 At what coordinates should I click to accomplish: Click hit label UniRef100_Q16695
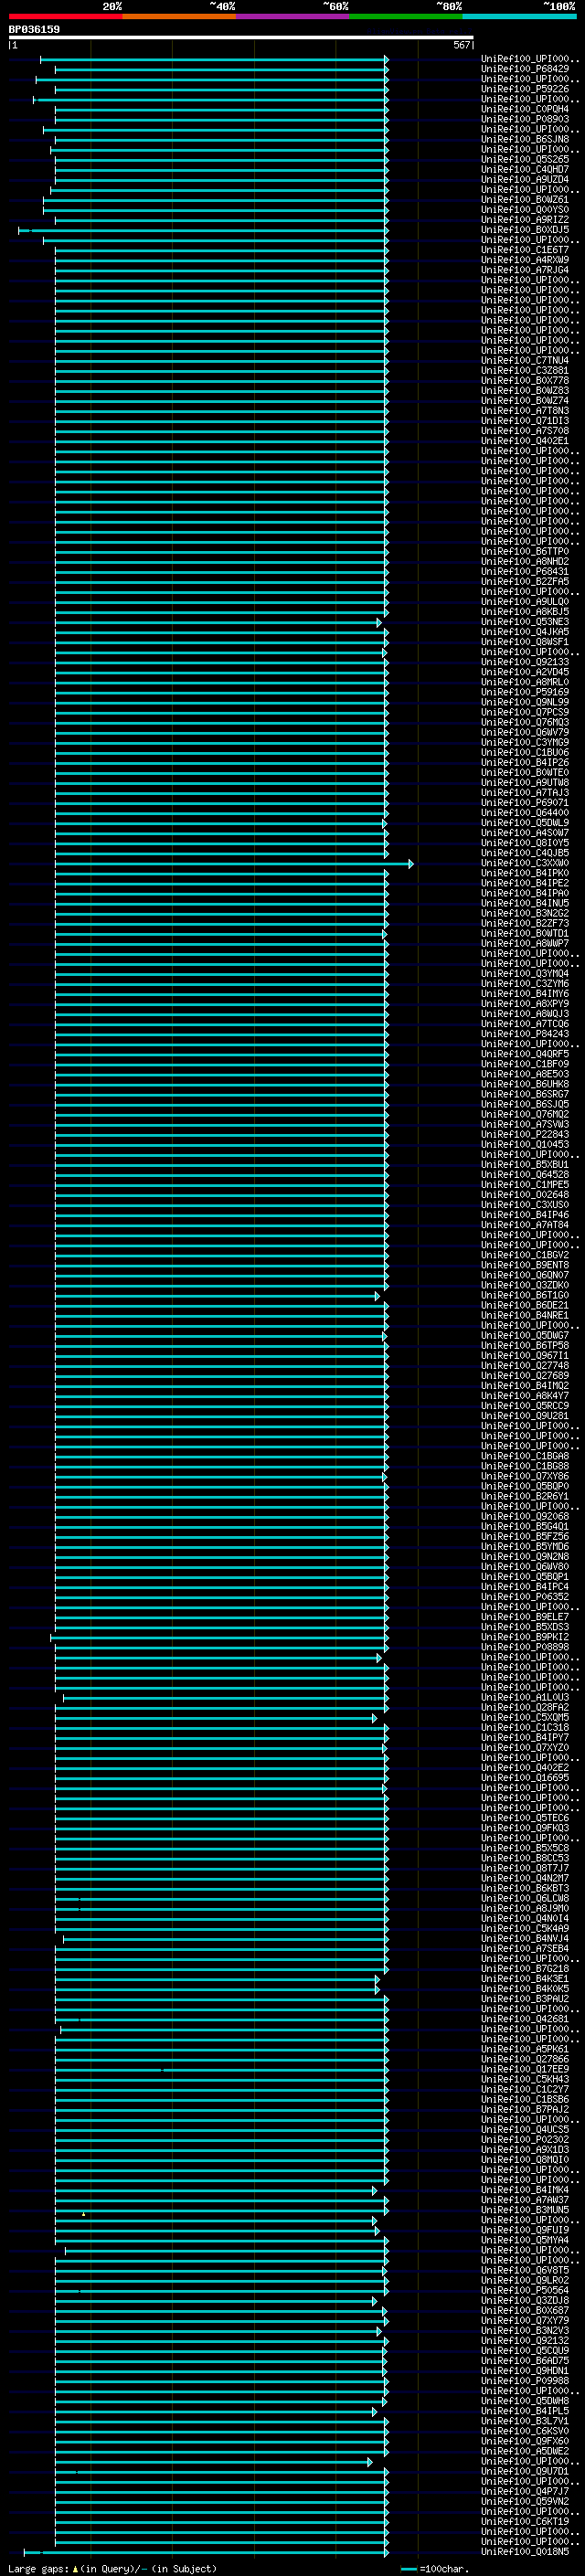525,1777
